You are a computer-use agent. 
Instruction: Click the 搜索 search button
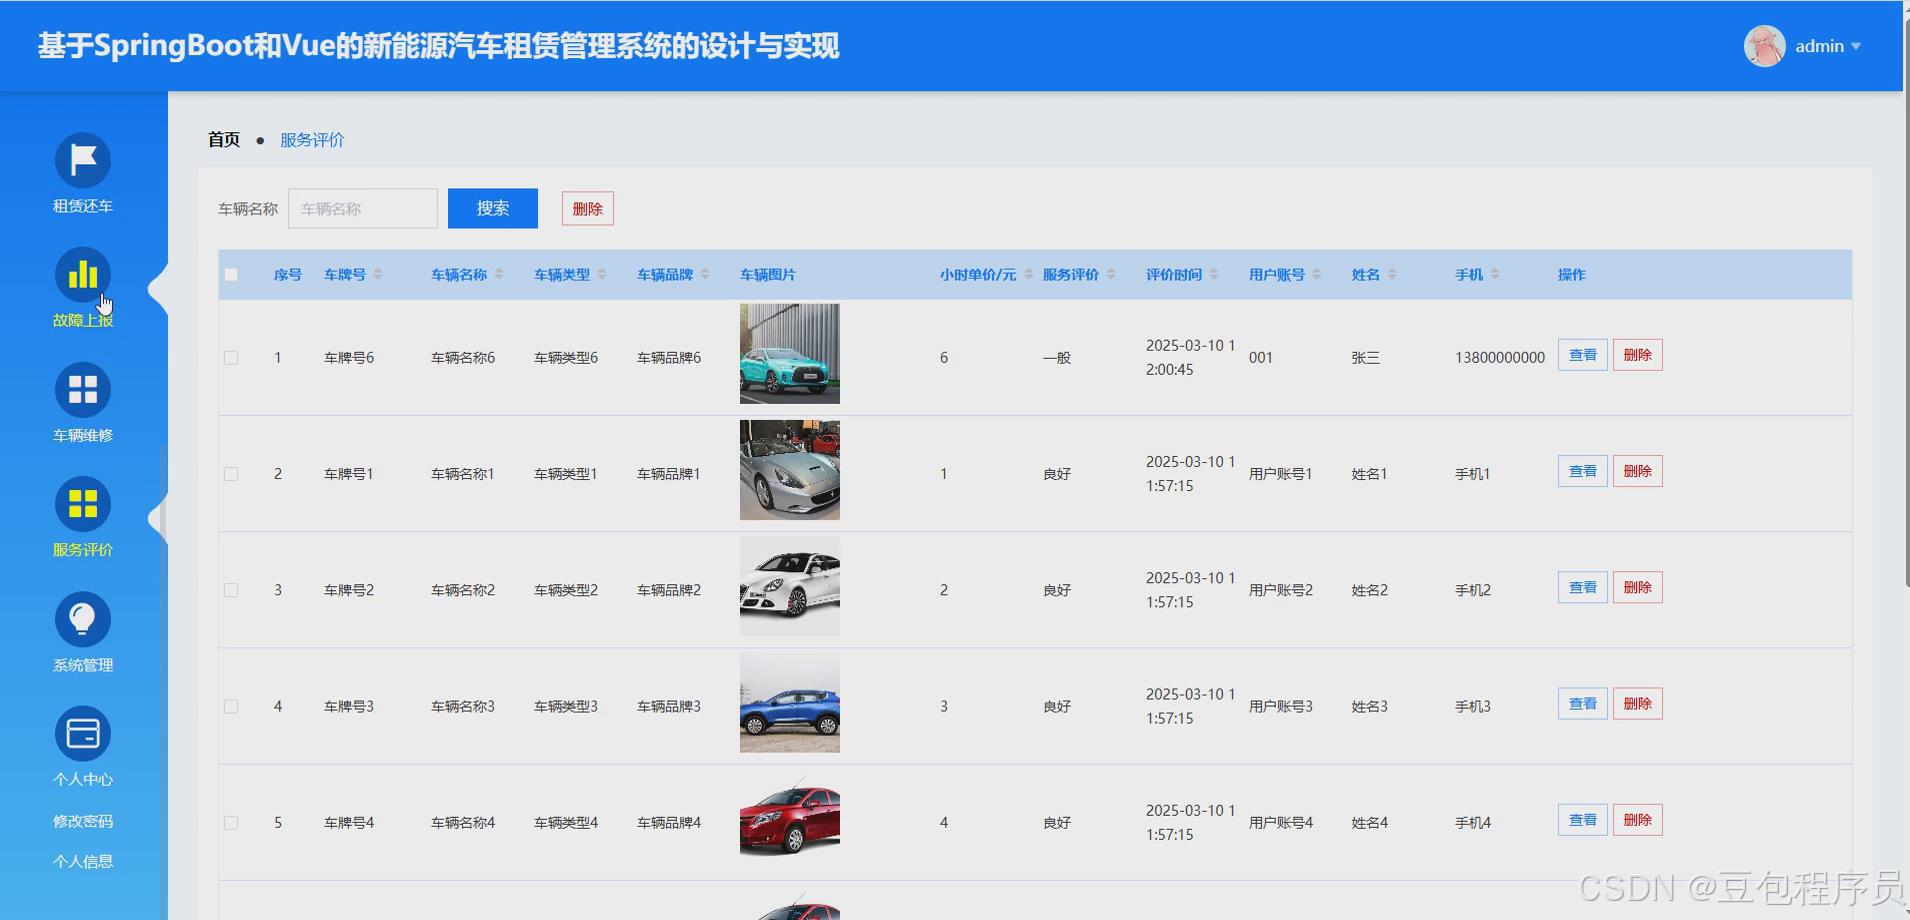[492, 208]
